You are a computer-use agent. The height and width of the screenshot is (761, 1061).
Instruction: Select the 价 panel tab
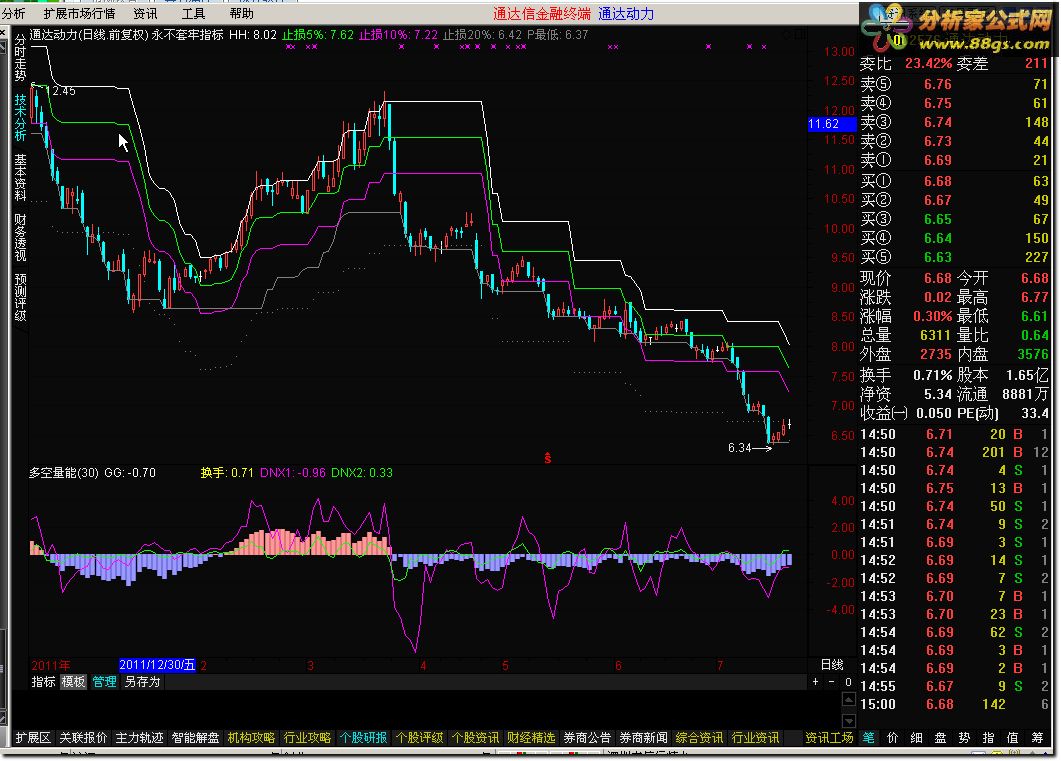893,737
